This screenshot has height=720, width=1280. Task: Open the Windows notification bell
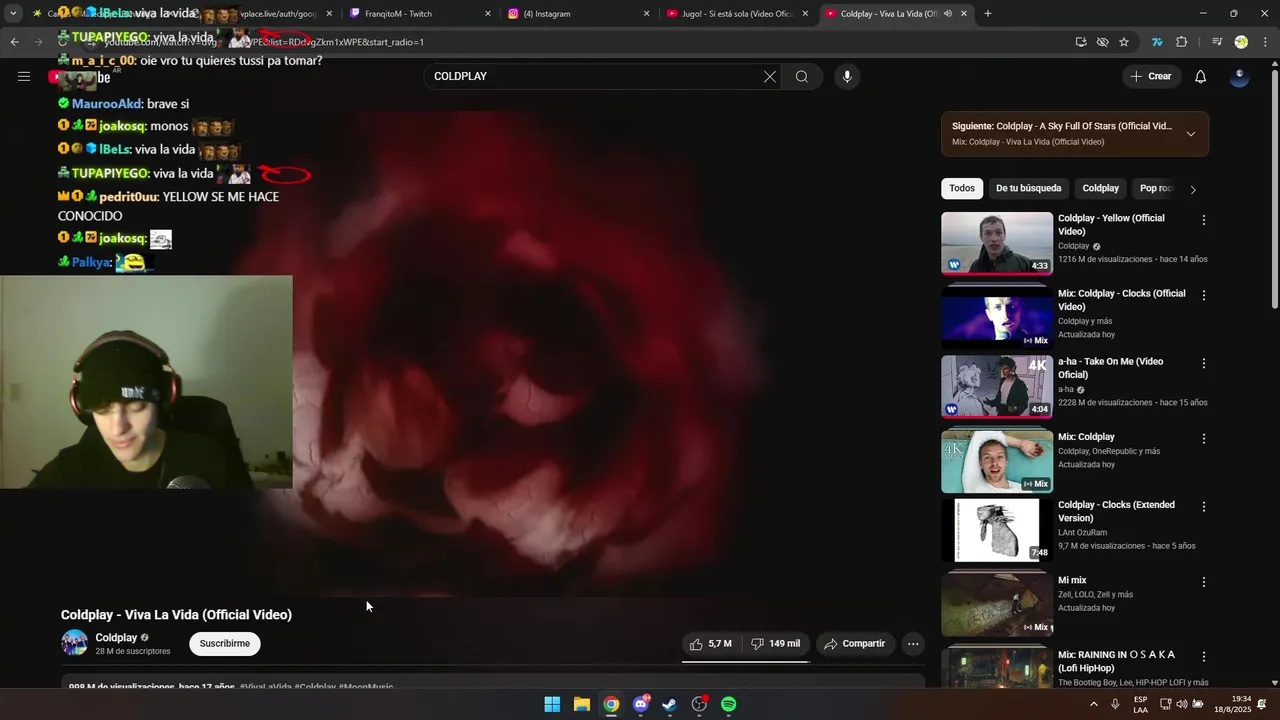[1262, 705]
